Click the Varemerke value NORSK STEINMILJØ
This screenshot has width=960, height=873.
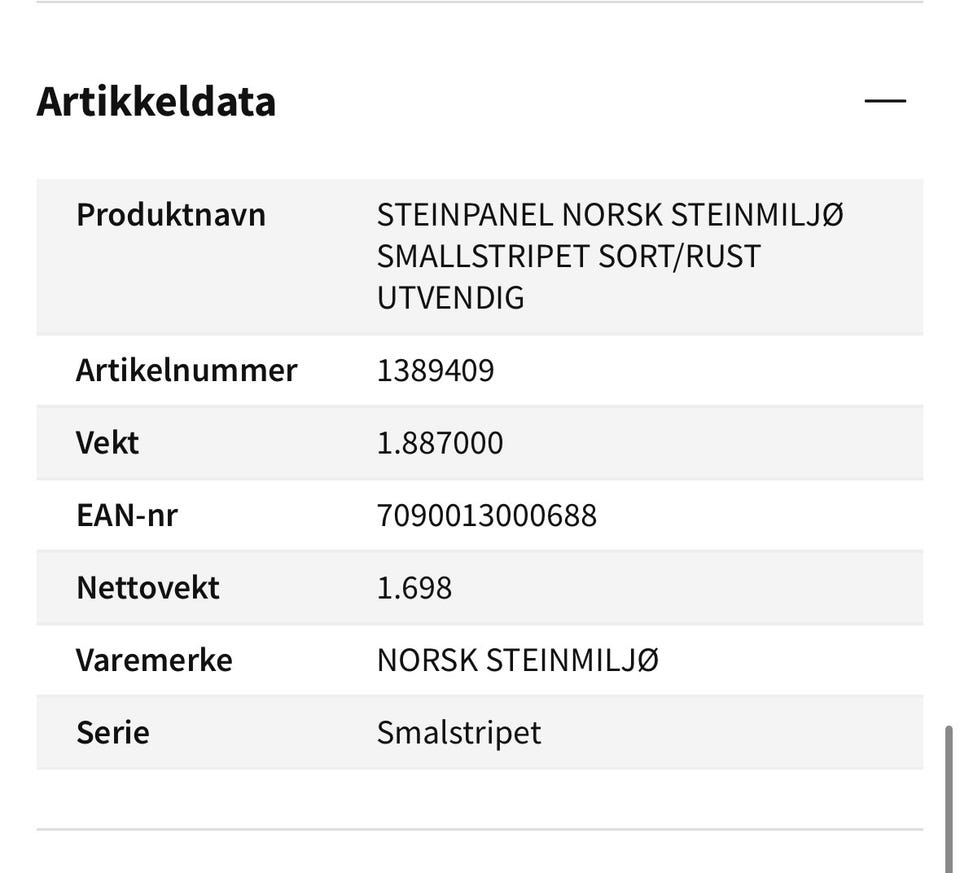pyautogui.click(x=517, y=660)
